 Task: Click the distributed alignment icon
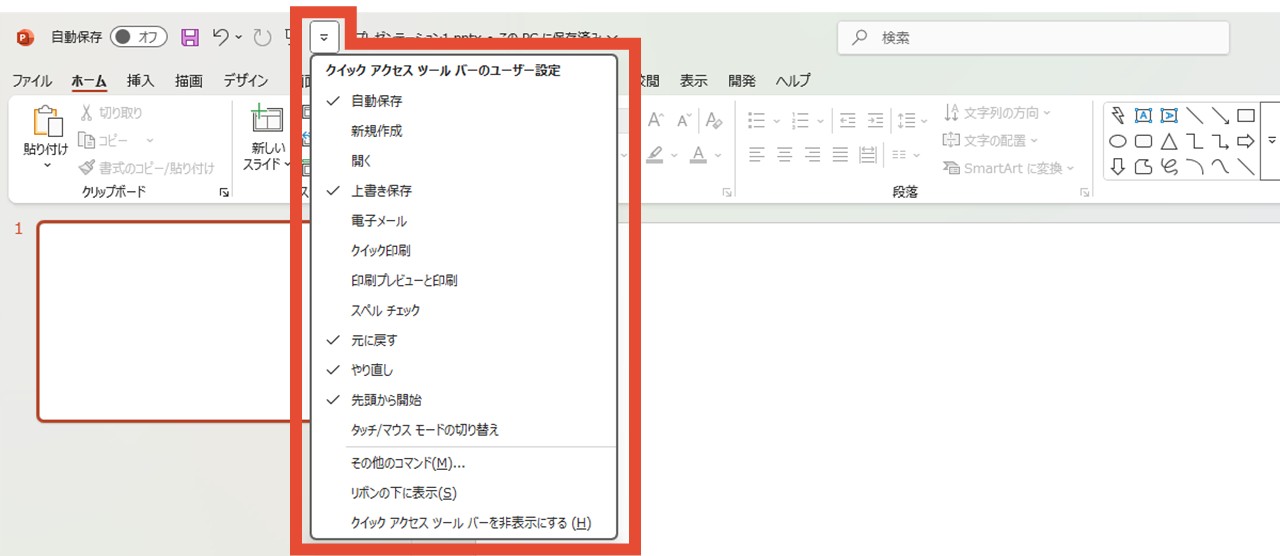pos(868,154)
